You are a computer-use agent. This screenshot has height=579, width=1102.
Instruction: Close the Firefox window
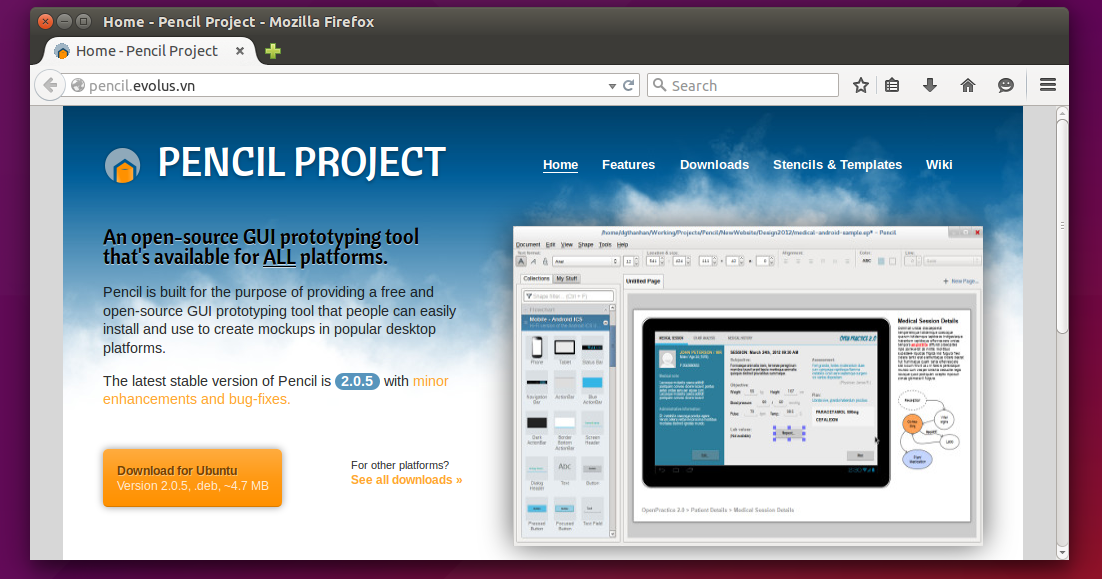(45, 22)
